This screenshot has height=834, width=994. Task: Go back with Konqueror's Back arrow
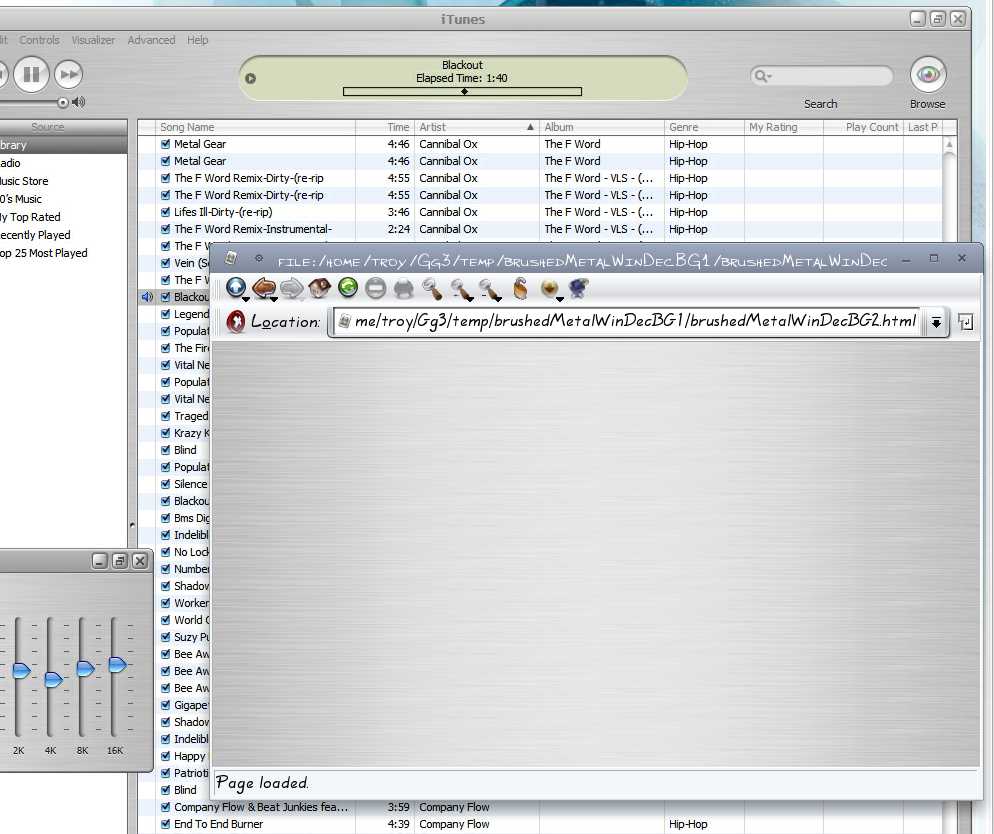[264, 288]
